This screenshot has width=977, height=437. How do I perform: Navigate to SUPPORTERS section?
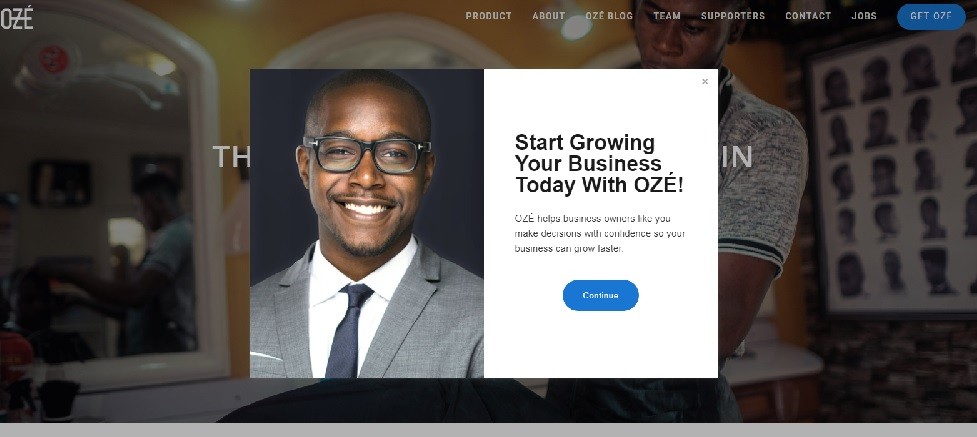tap(733, 16)
